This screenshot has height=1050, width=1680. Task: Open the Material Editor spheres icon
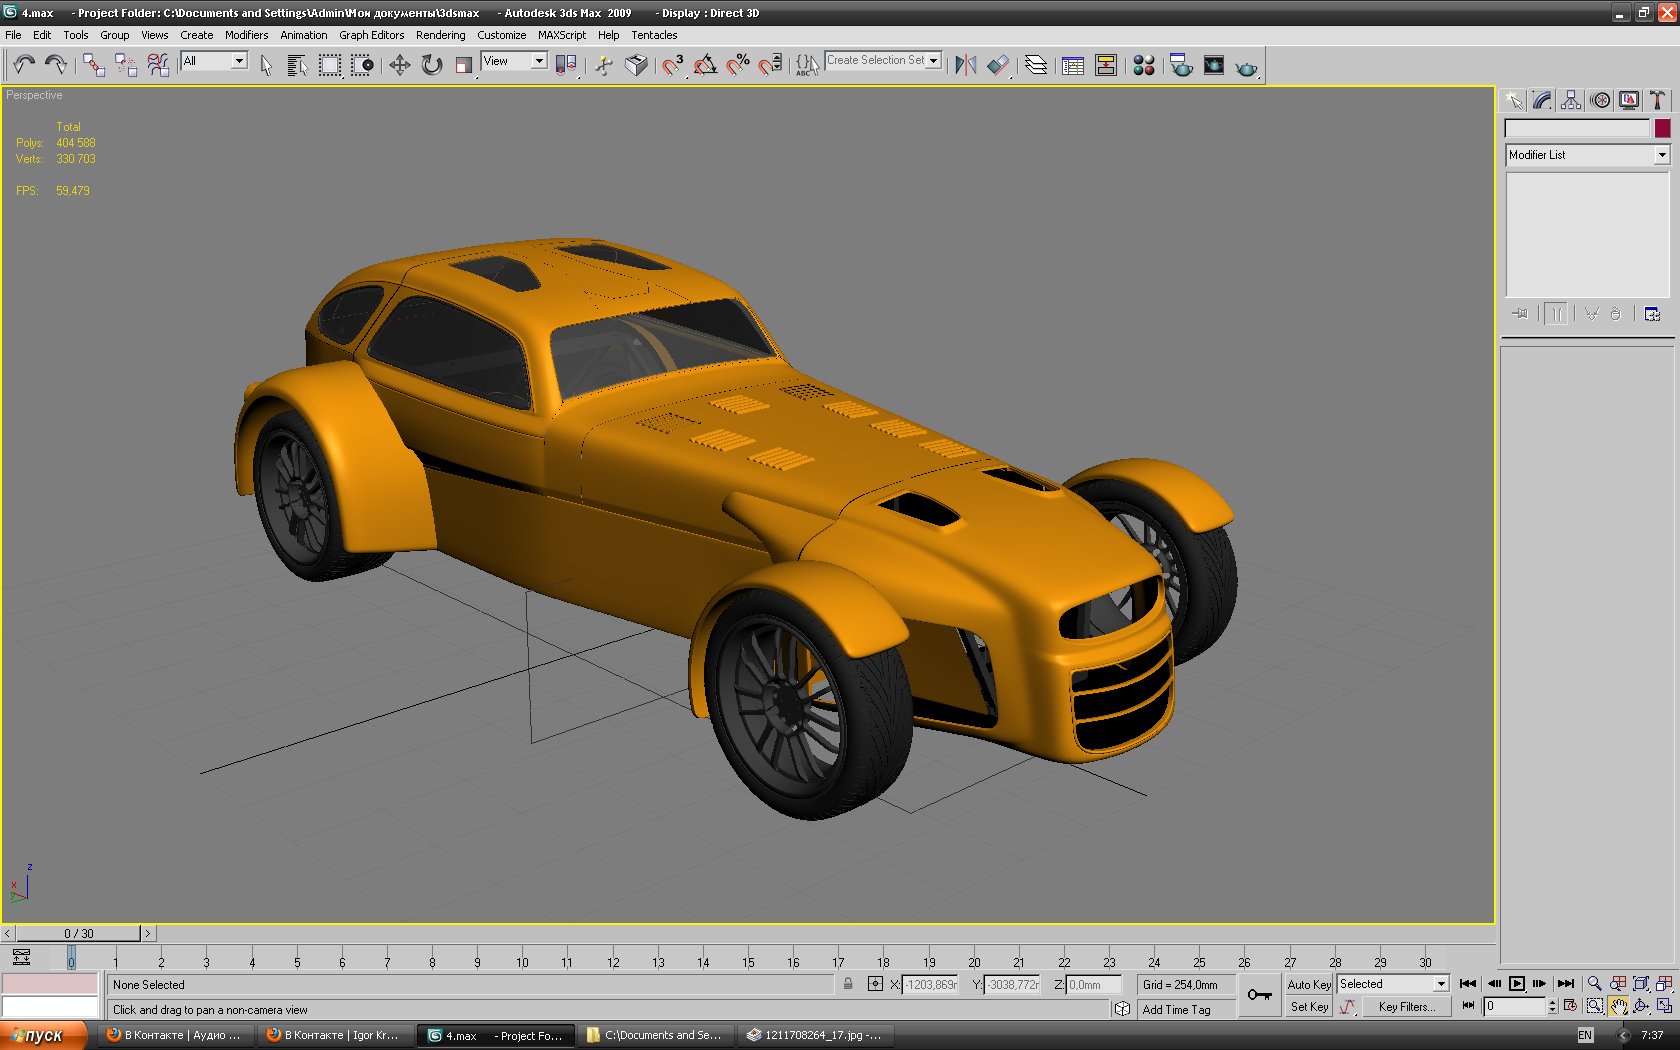click(1144, 65)
